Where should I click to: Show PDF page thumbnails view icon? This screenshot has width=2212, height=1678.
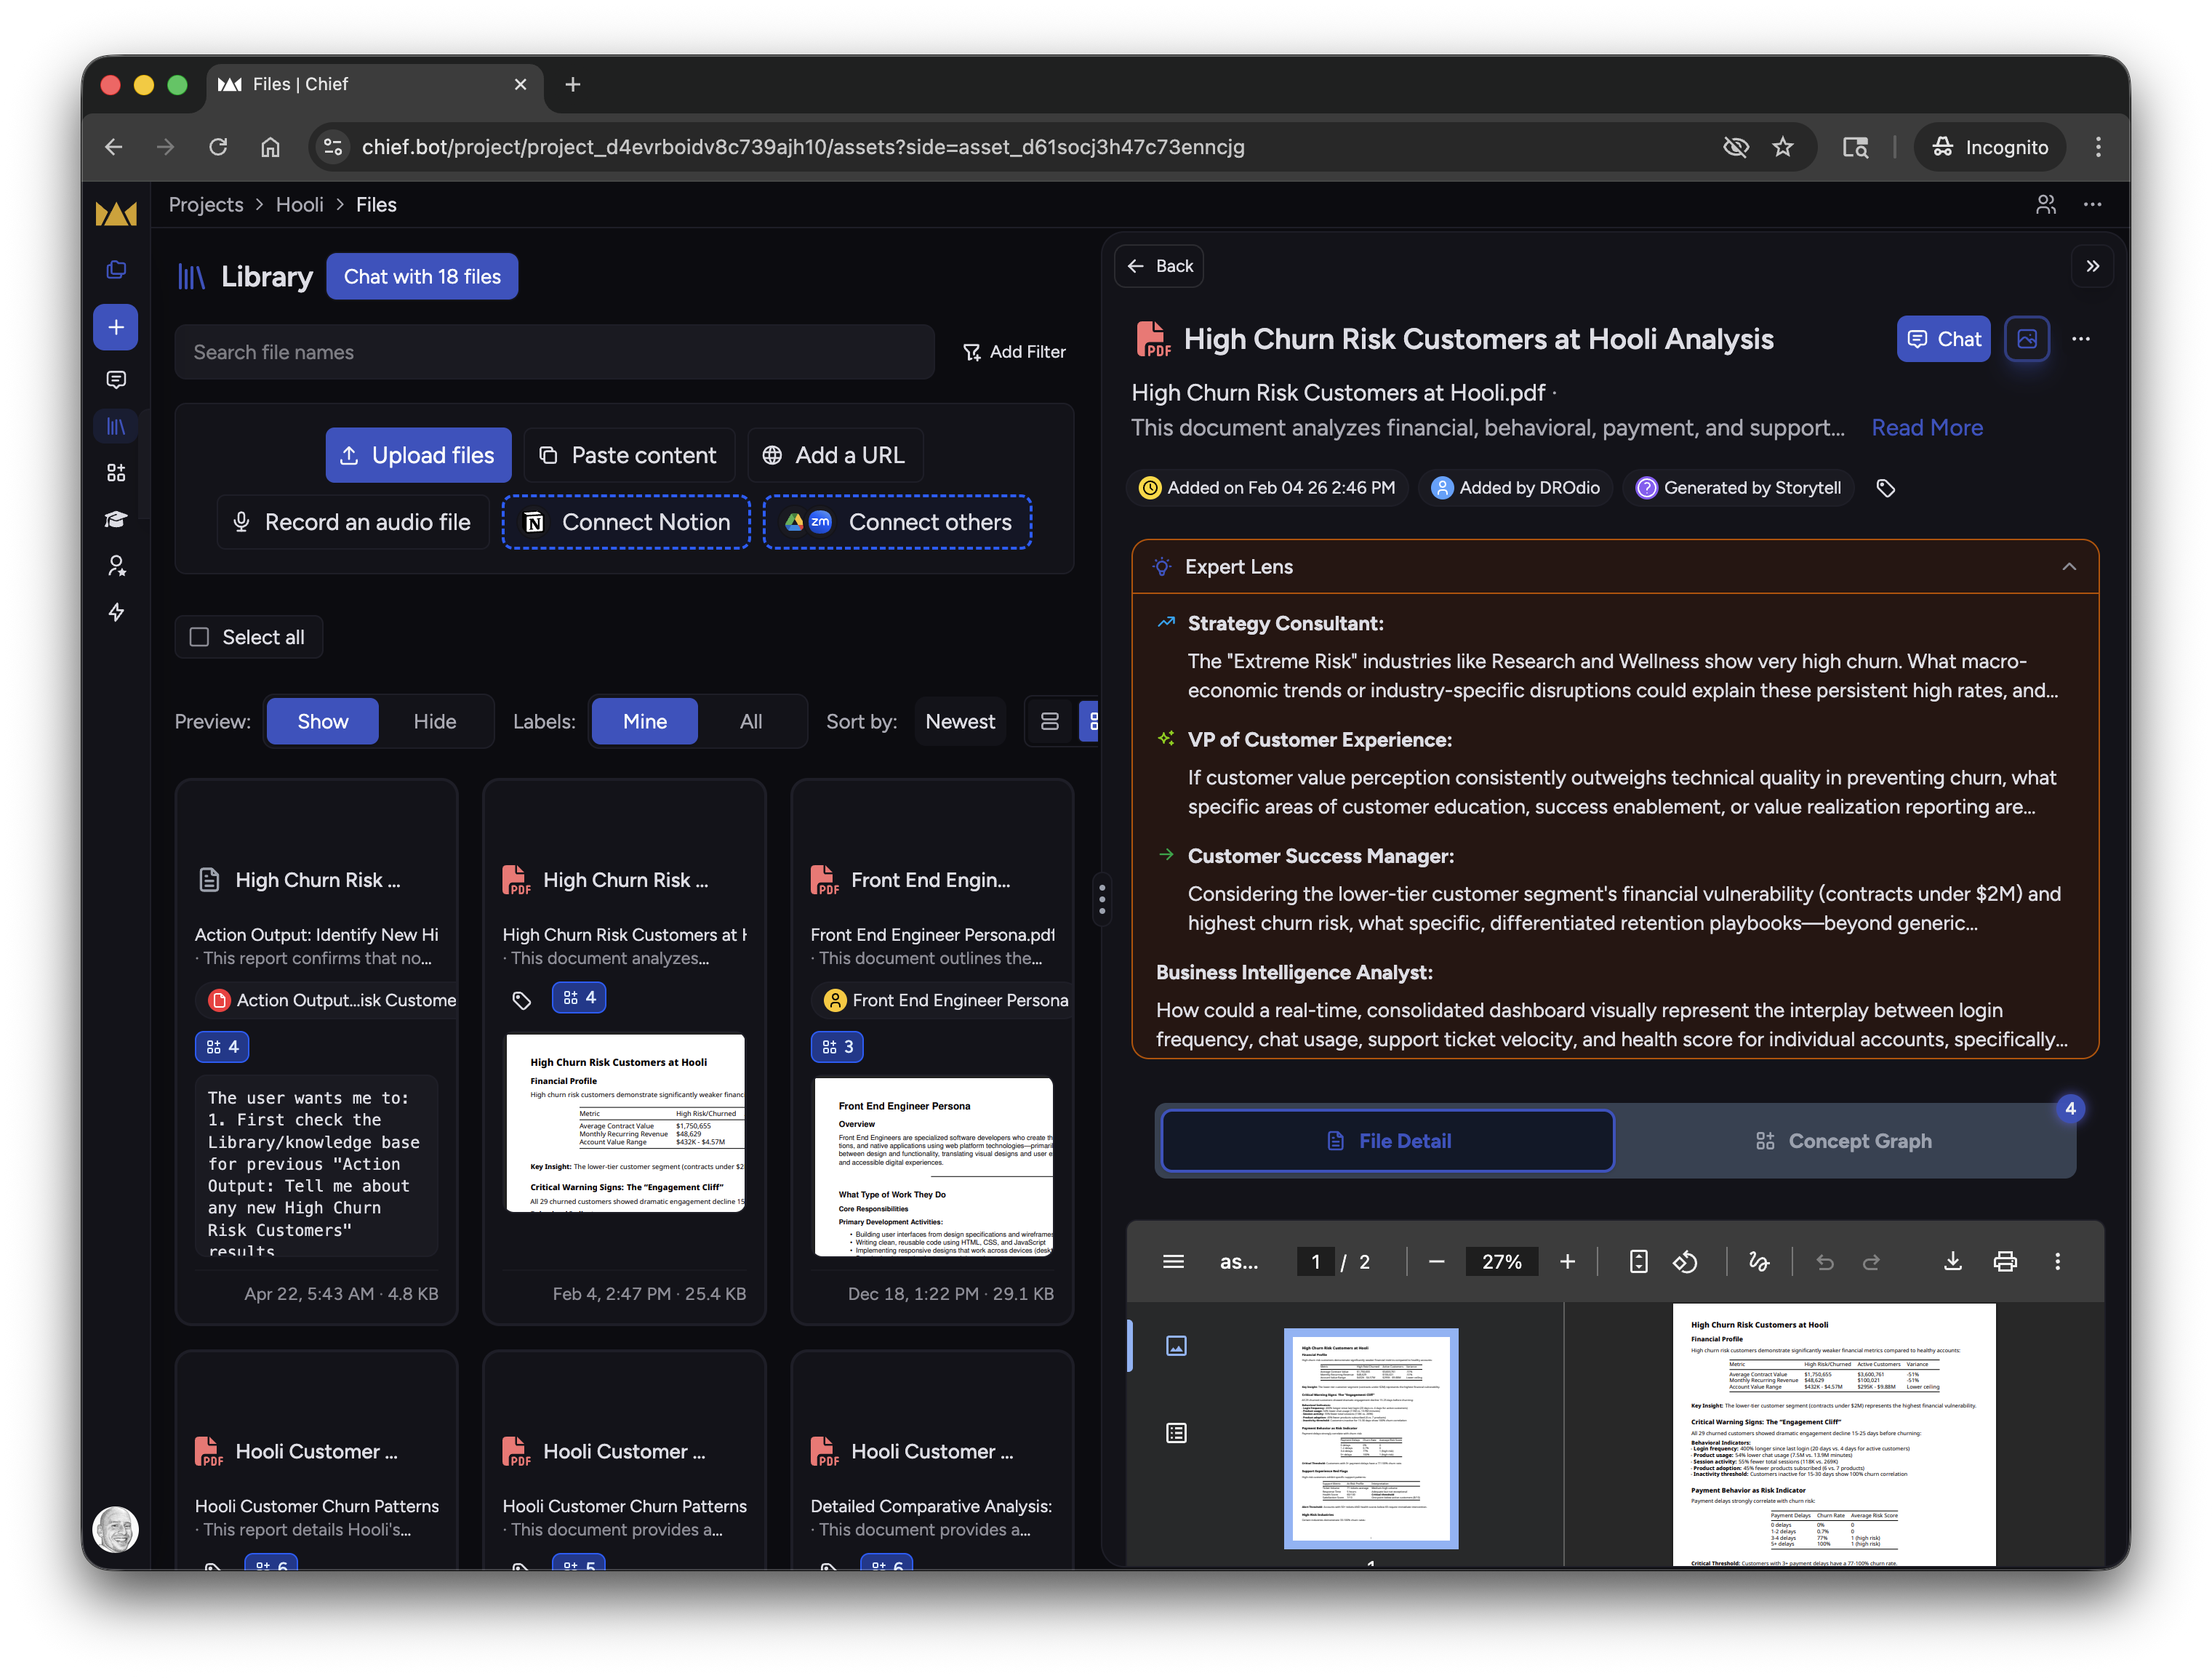coord(1176,1345)
